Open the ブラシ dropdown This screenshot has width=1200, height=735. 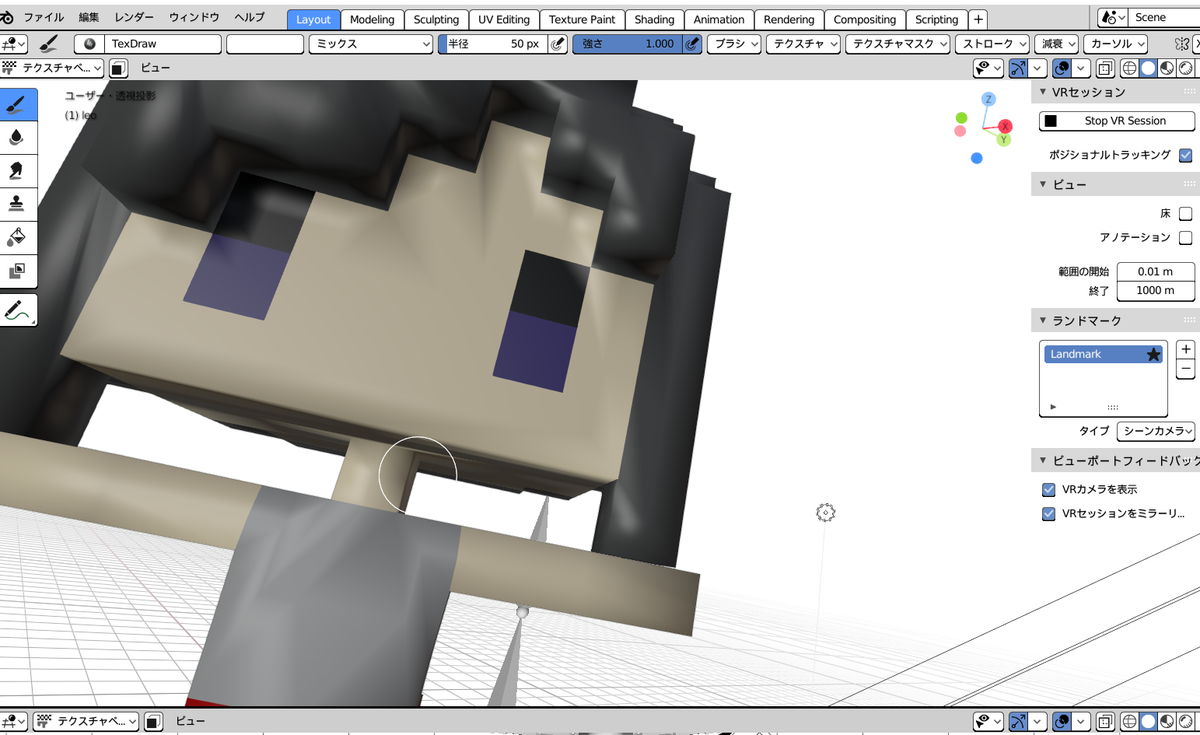point(734,44)
